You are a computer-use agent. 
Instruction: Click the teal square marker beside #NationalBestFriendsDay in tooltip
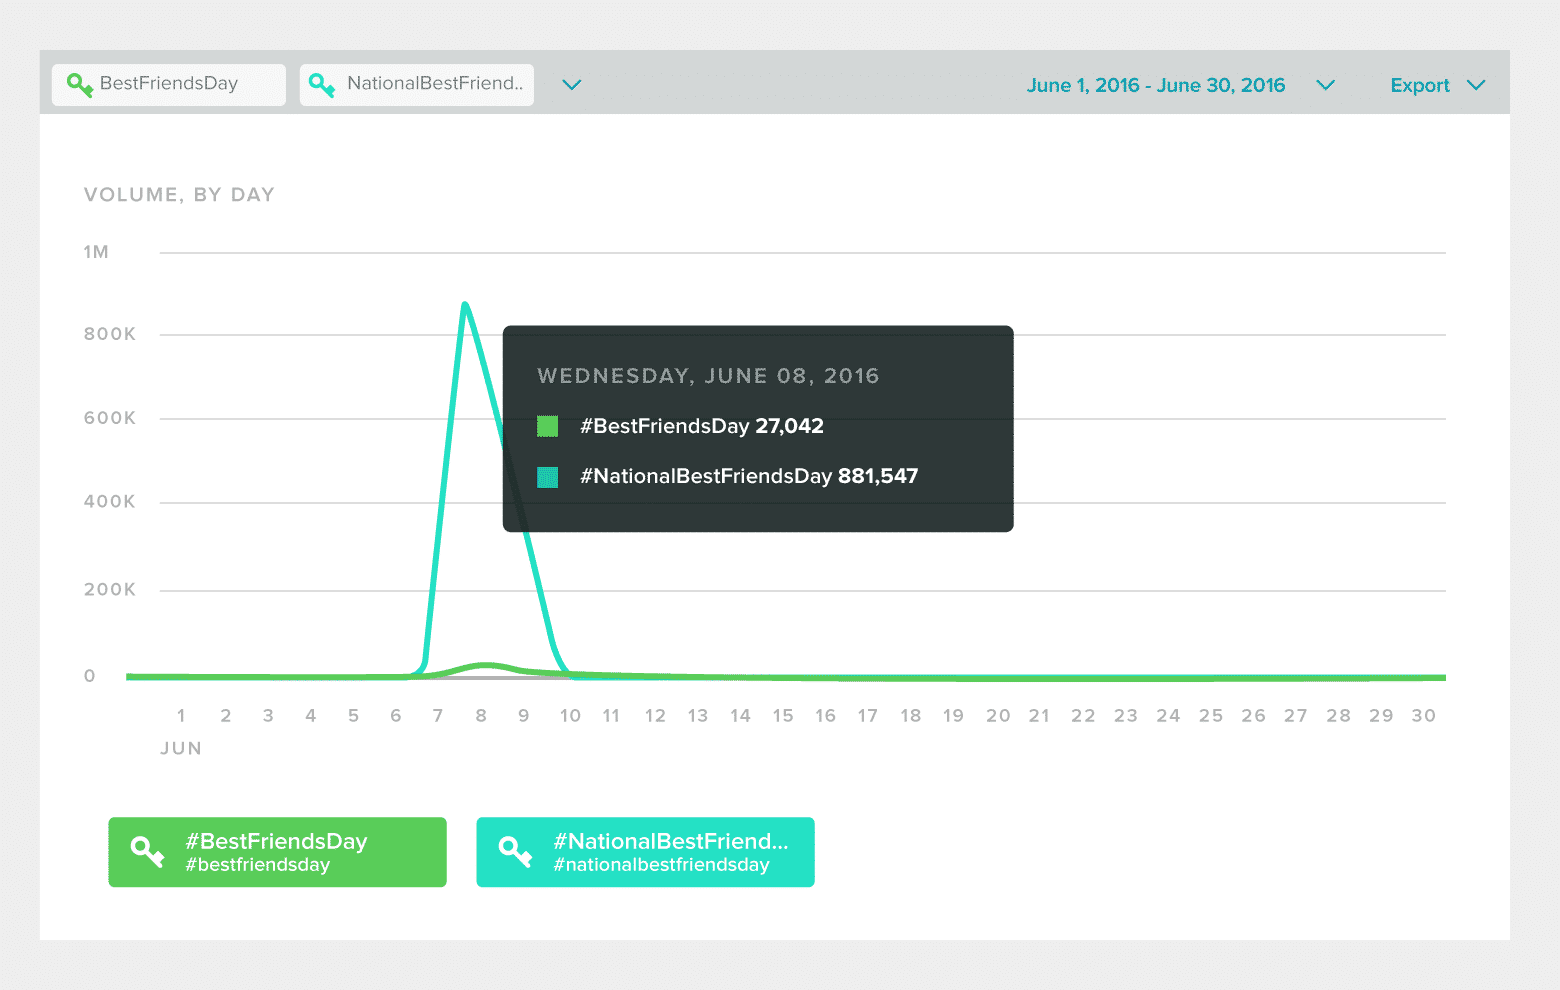tap(548, 477)
